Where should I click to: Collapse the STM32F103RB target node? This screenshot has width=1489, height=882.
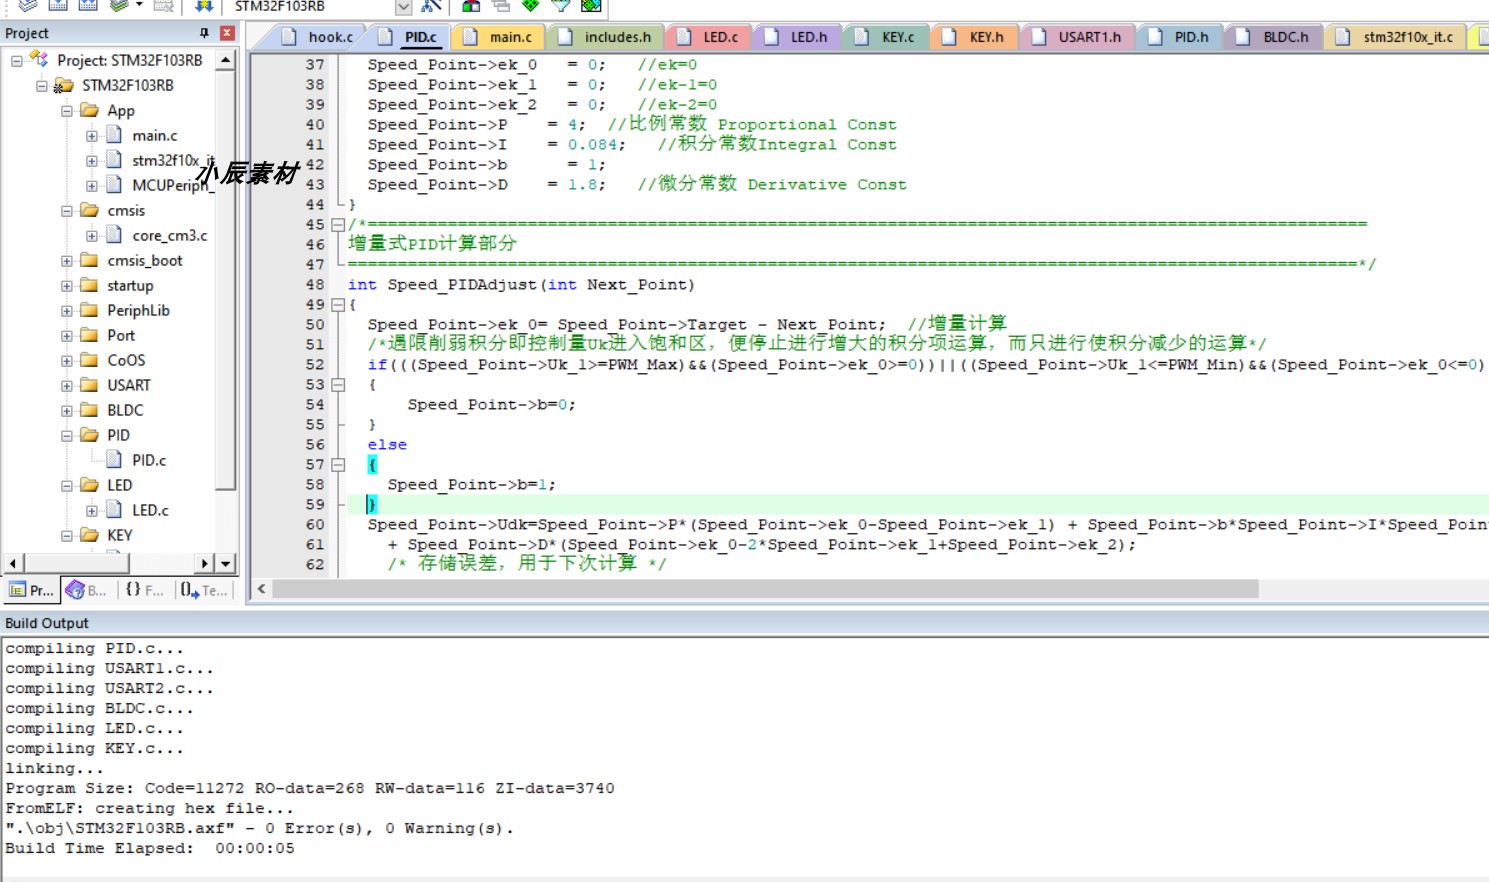[42, 86]
